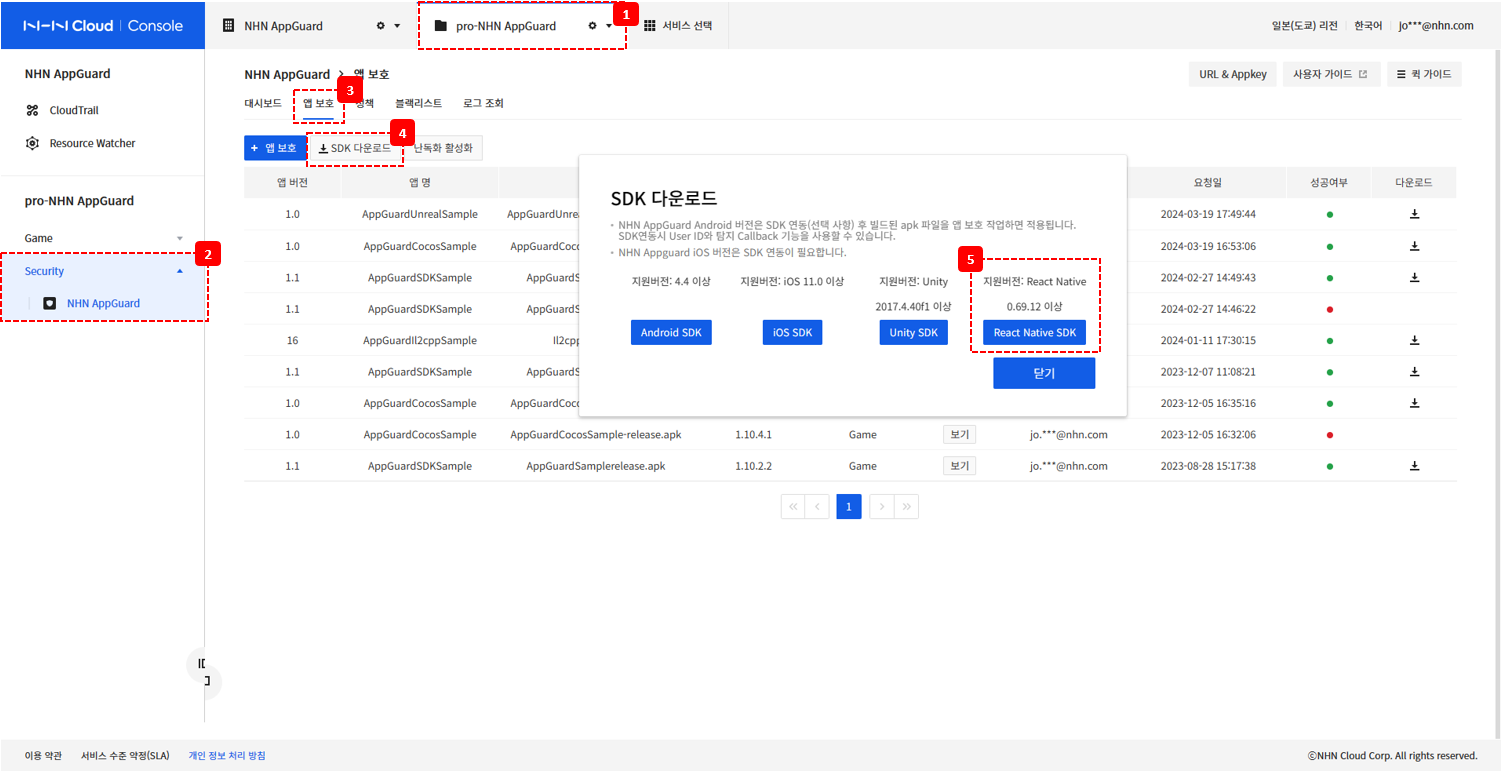Close the SDK 다운로드 dialog with 닫기
Viewport: 1501px width, 771px height.
(1044, 373)
